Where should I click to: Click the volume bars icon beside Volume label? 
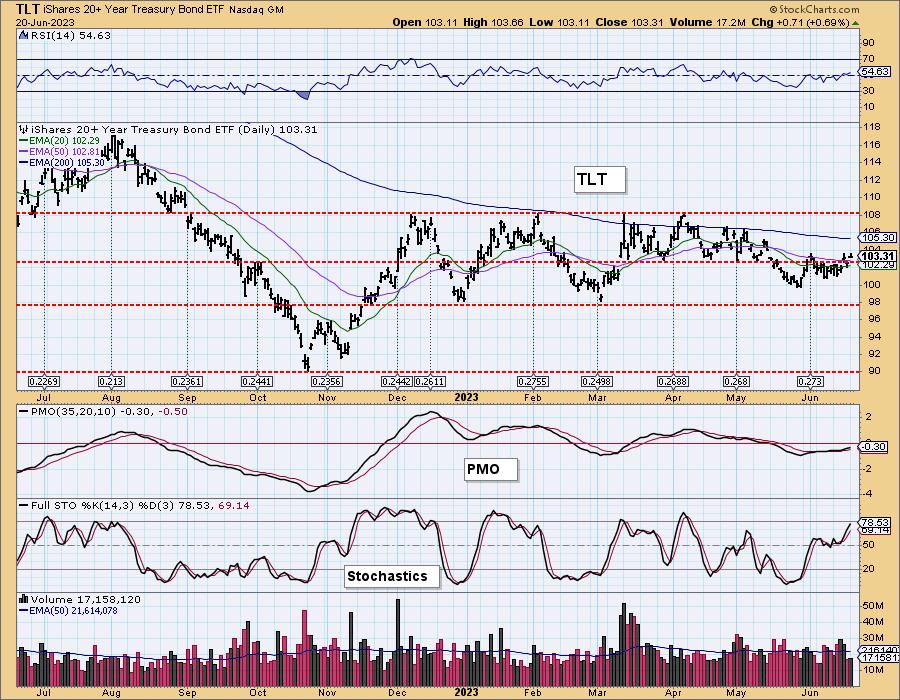click(24, 599)
